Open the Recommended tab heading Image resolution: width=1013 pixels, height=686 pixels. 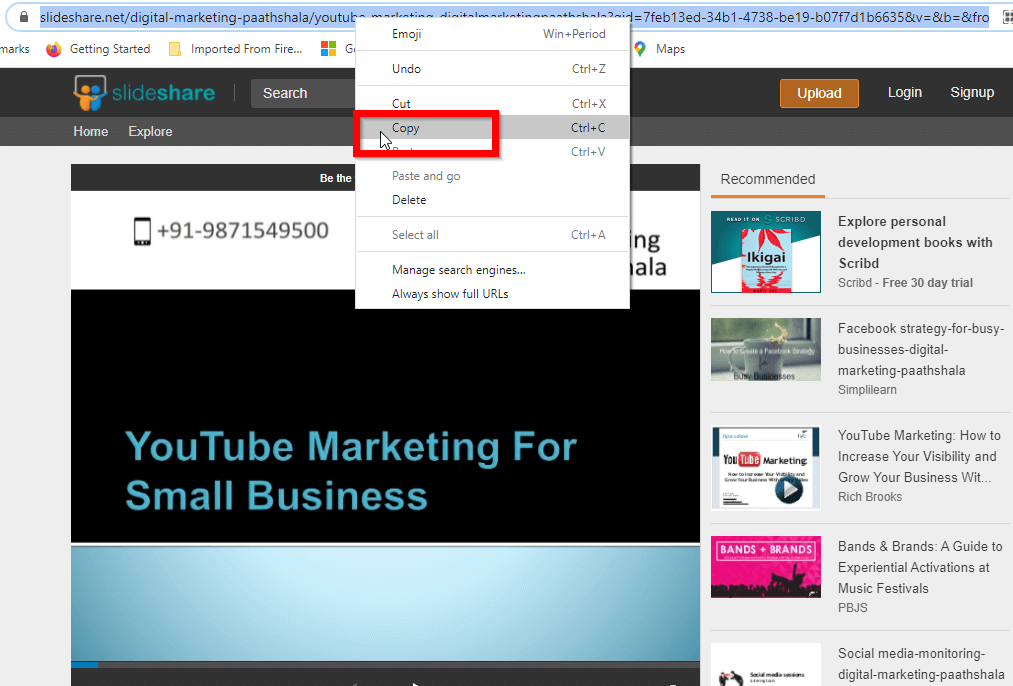(x=768, y=179)
